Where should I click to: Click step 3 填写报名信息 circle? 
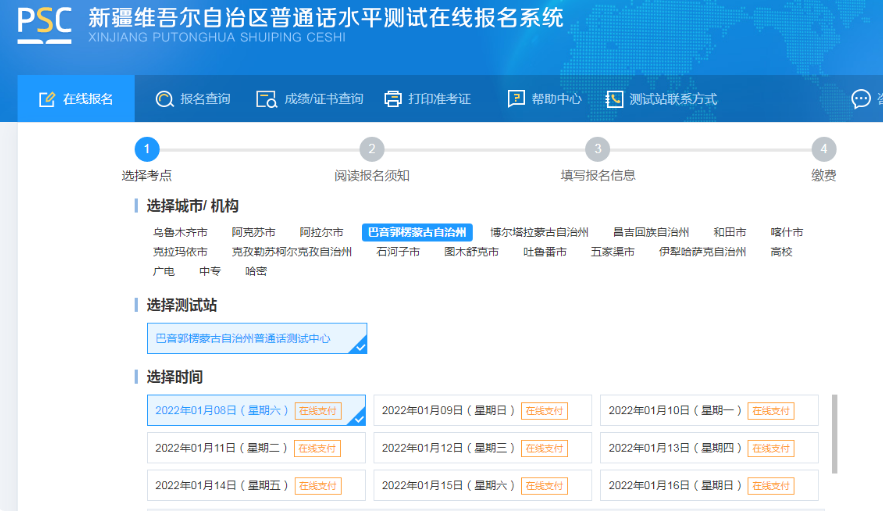(x=597, y=150)
